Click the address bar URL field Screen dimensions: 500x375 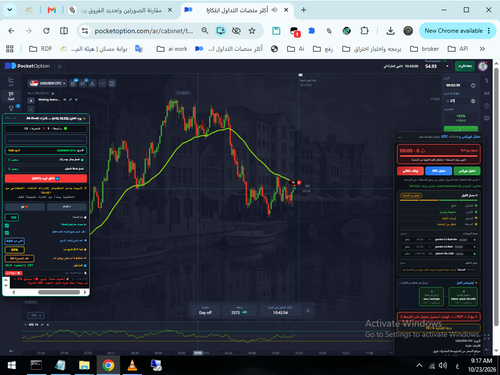144,31
